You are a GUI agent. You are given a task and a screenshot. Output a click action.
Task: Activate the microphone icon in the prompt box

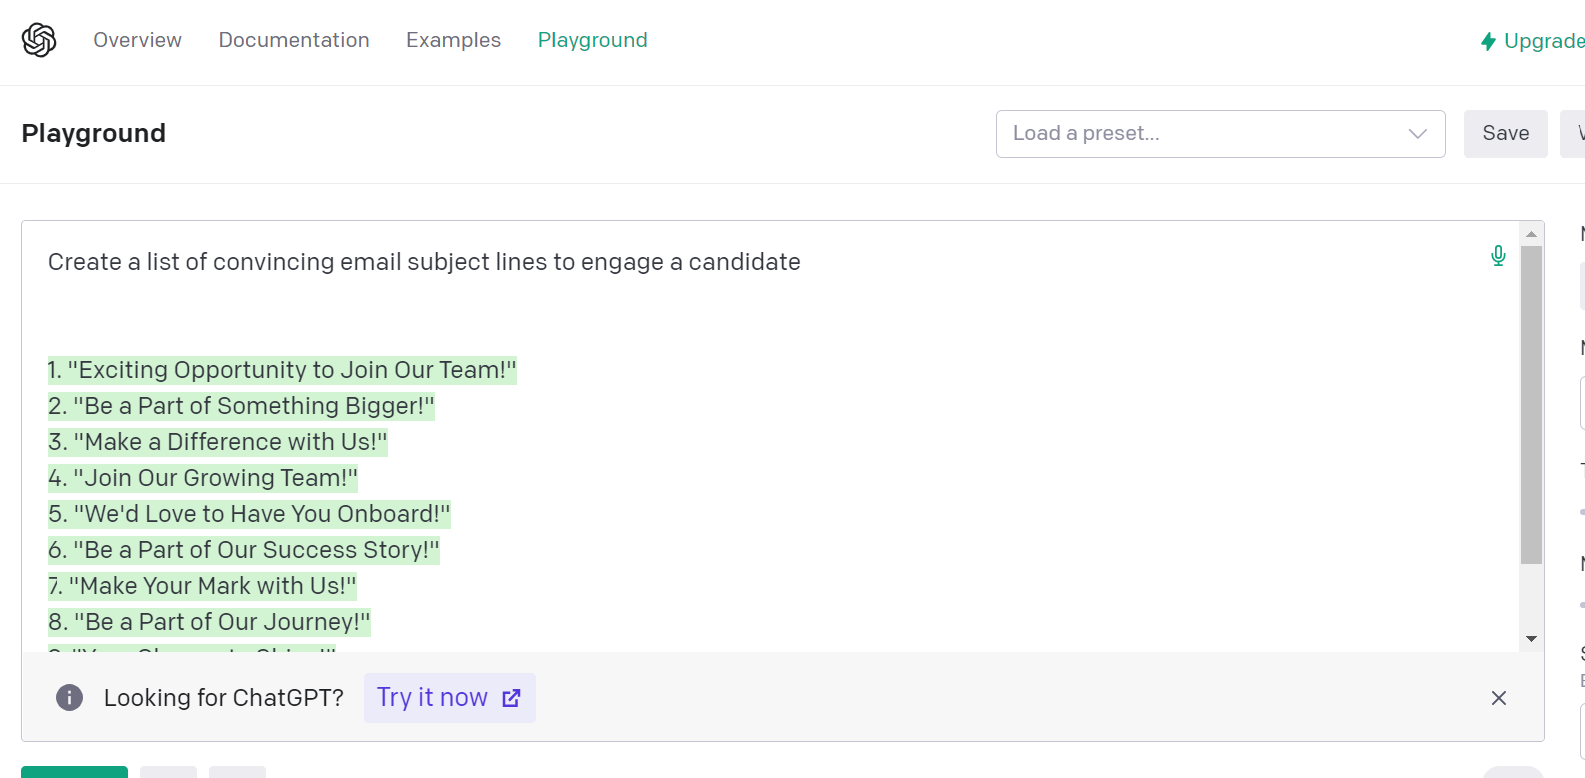[x=1498, y=256]
